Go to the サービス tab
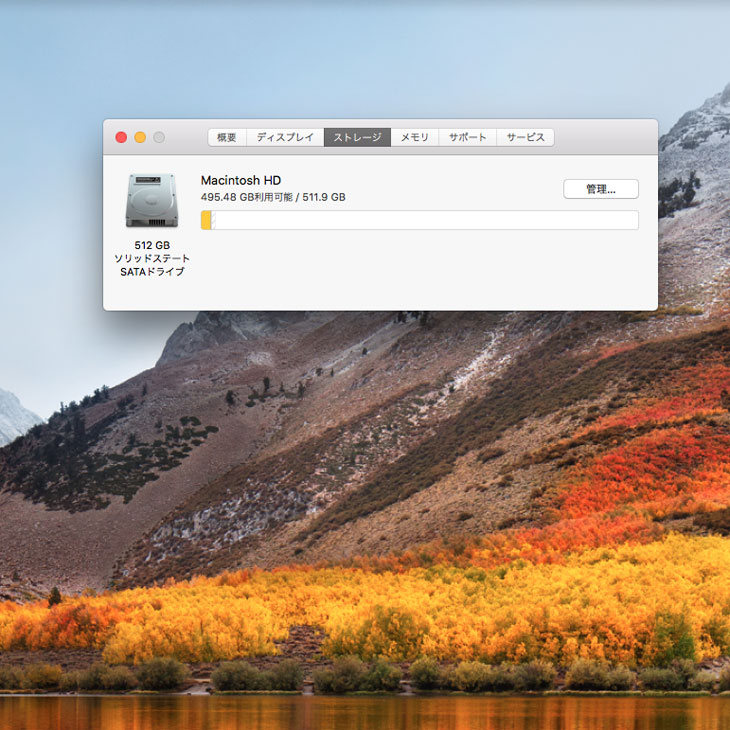This screenshot has width=730, height=730. pos(525,137)
